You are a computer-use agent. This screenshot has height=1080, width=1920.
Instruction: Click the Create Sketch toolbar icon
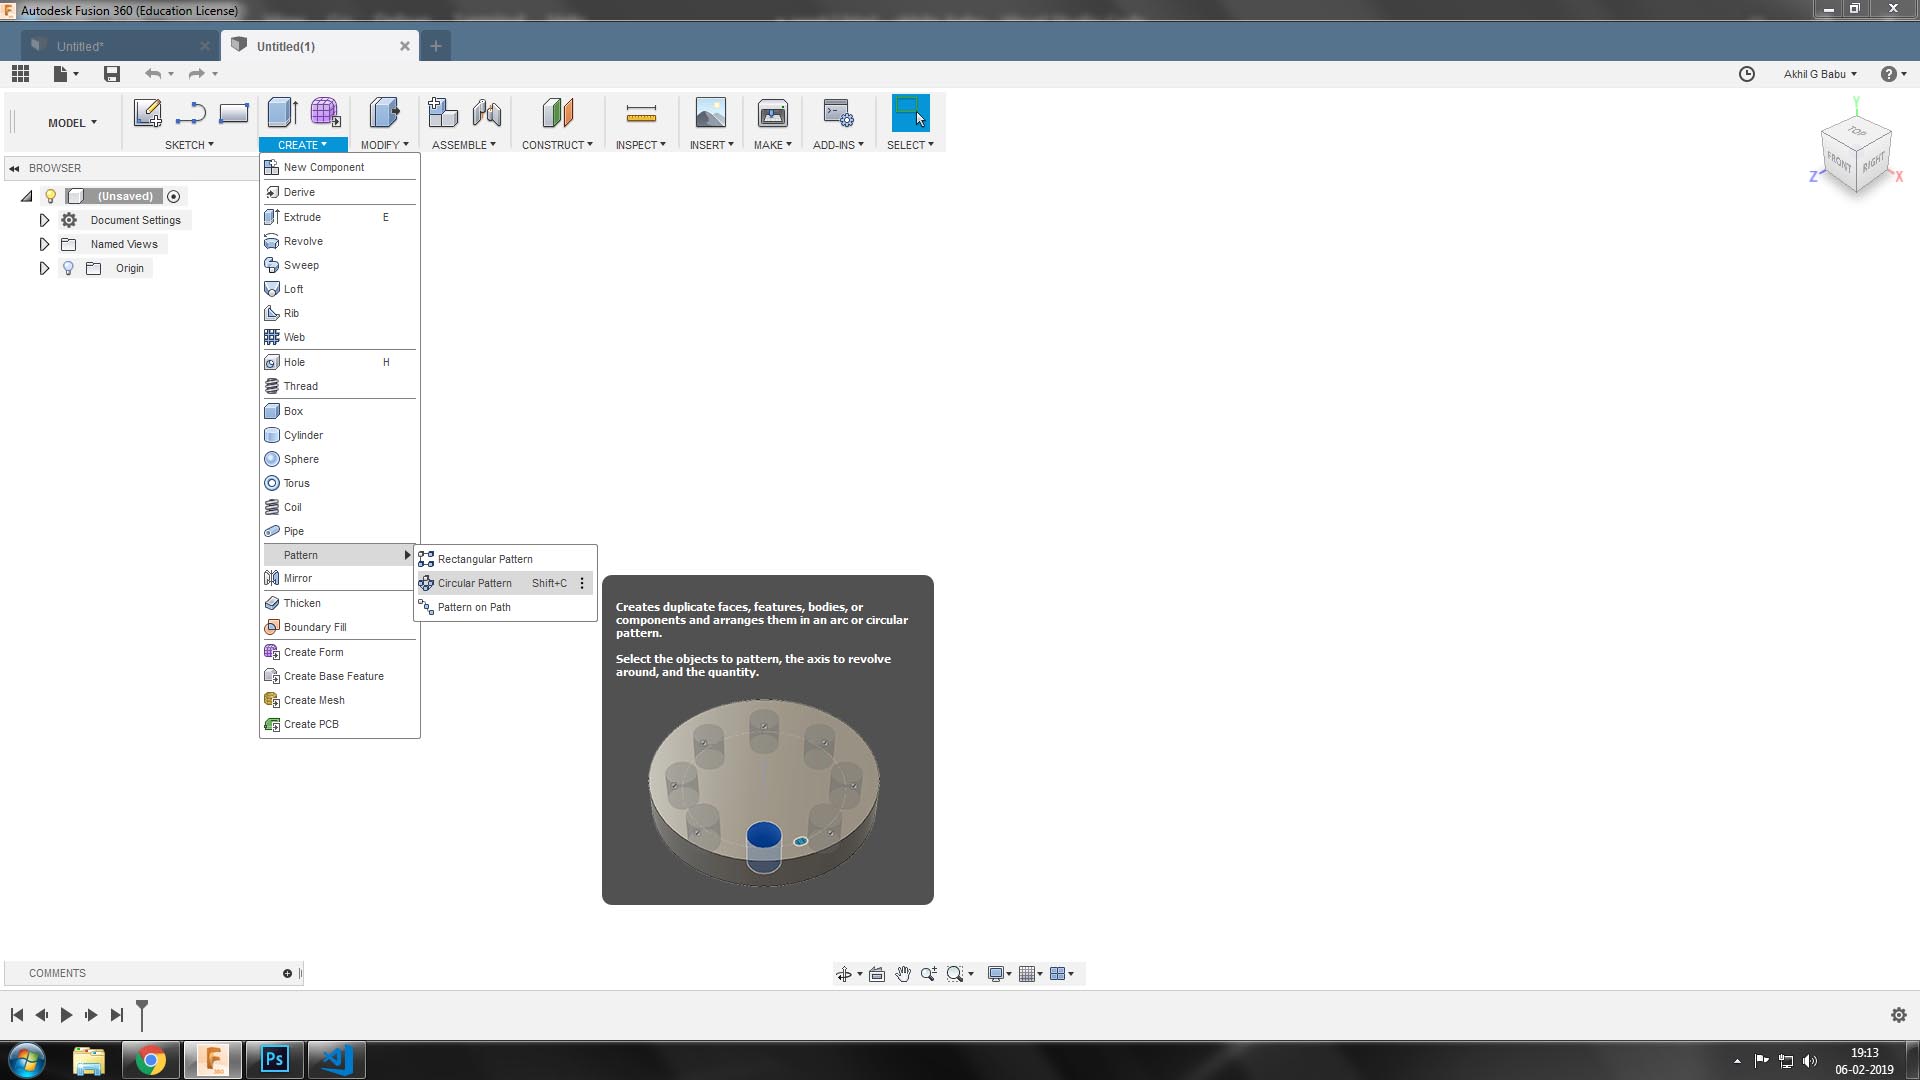coord(147,114)
